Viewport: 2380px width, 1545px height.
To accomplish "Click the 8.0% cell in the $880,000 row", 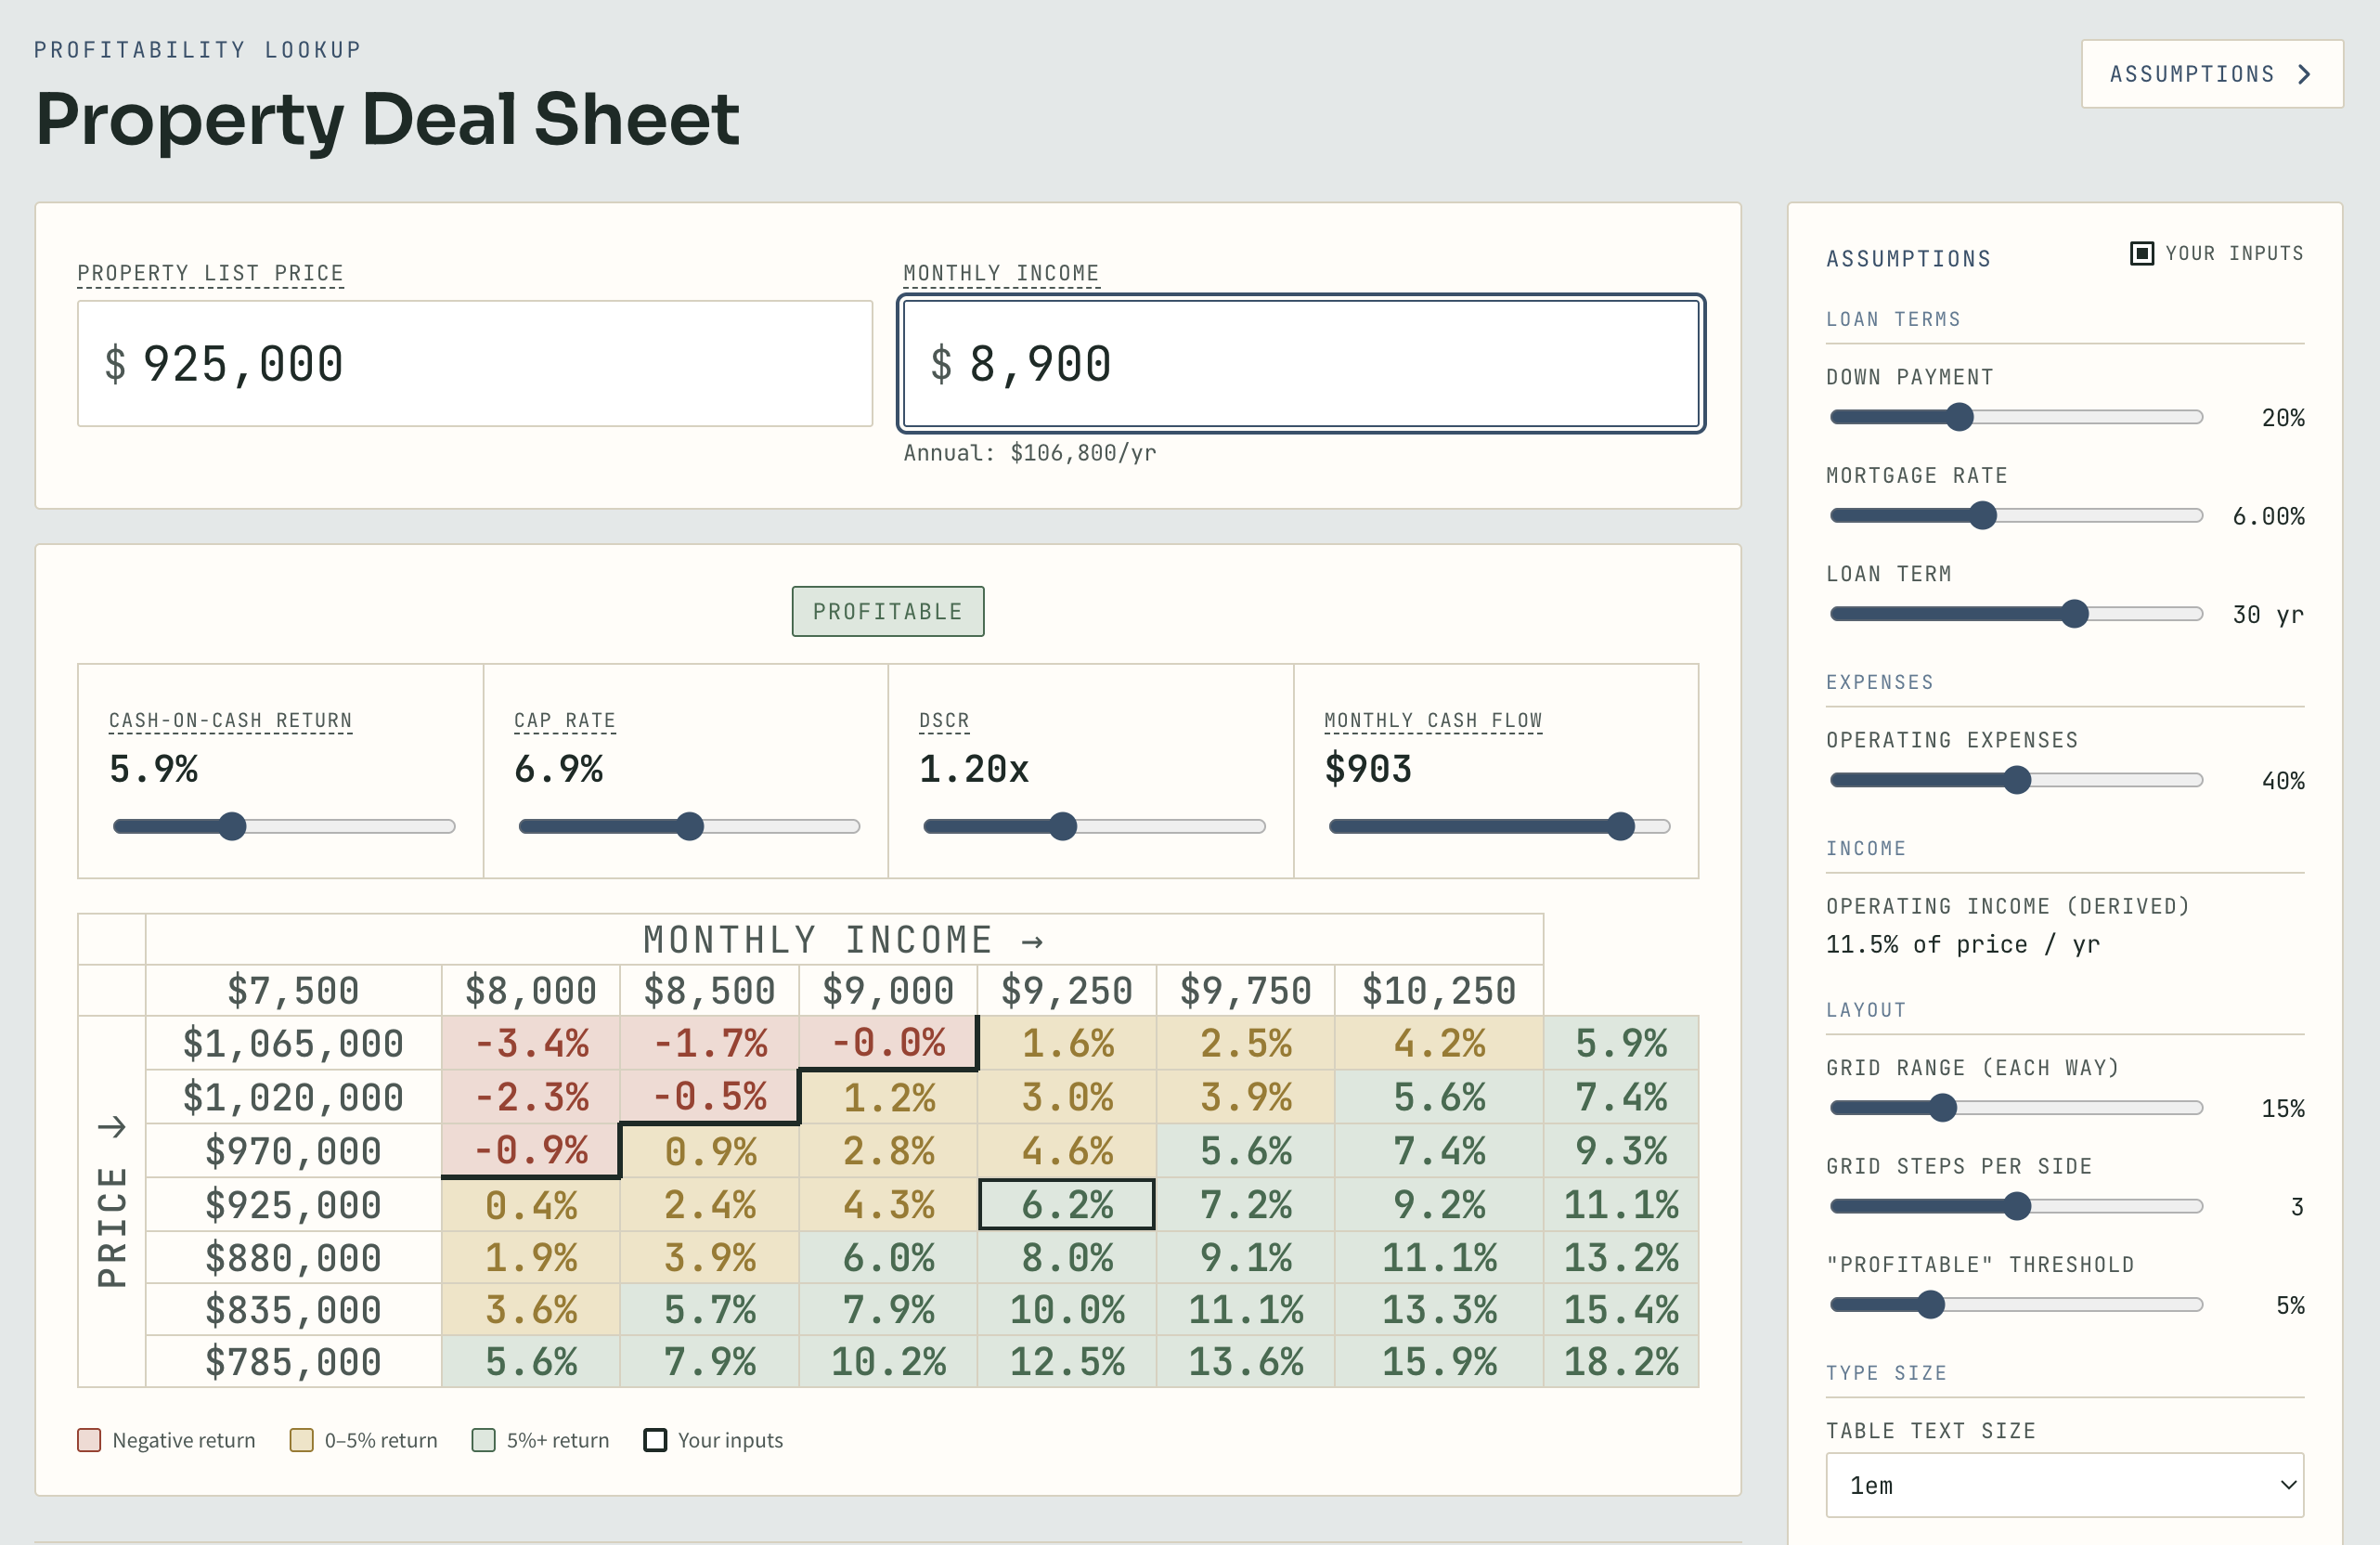I will point(1067,1257).
